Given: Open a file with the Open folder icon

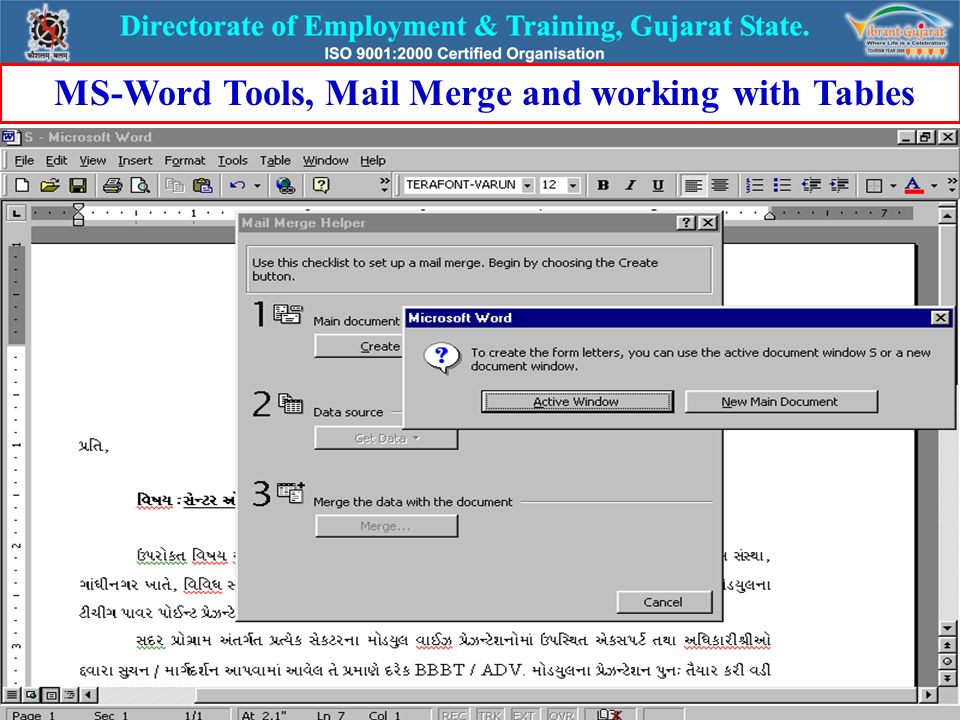Looking at the screenshot, I should [50, 185].
